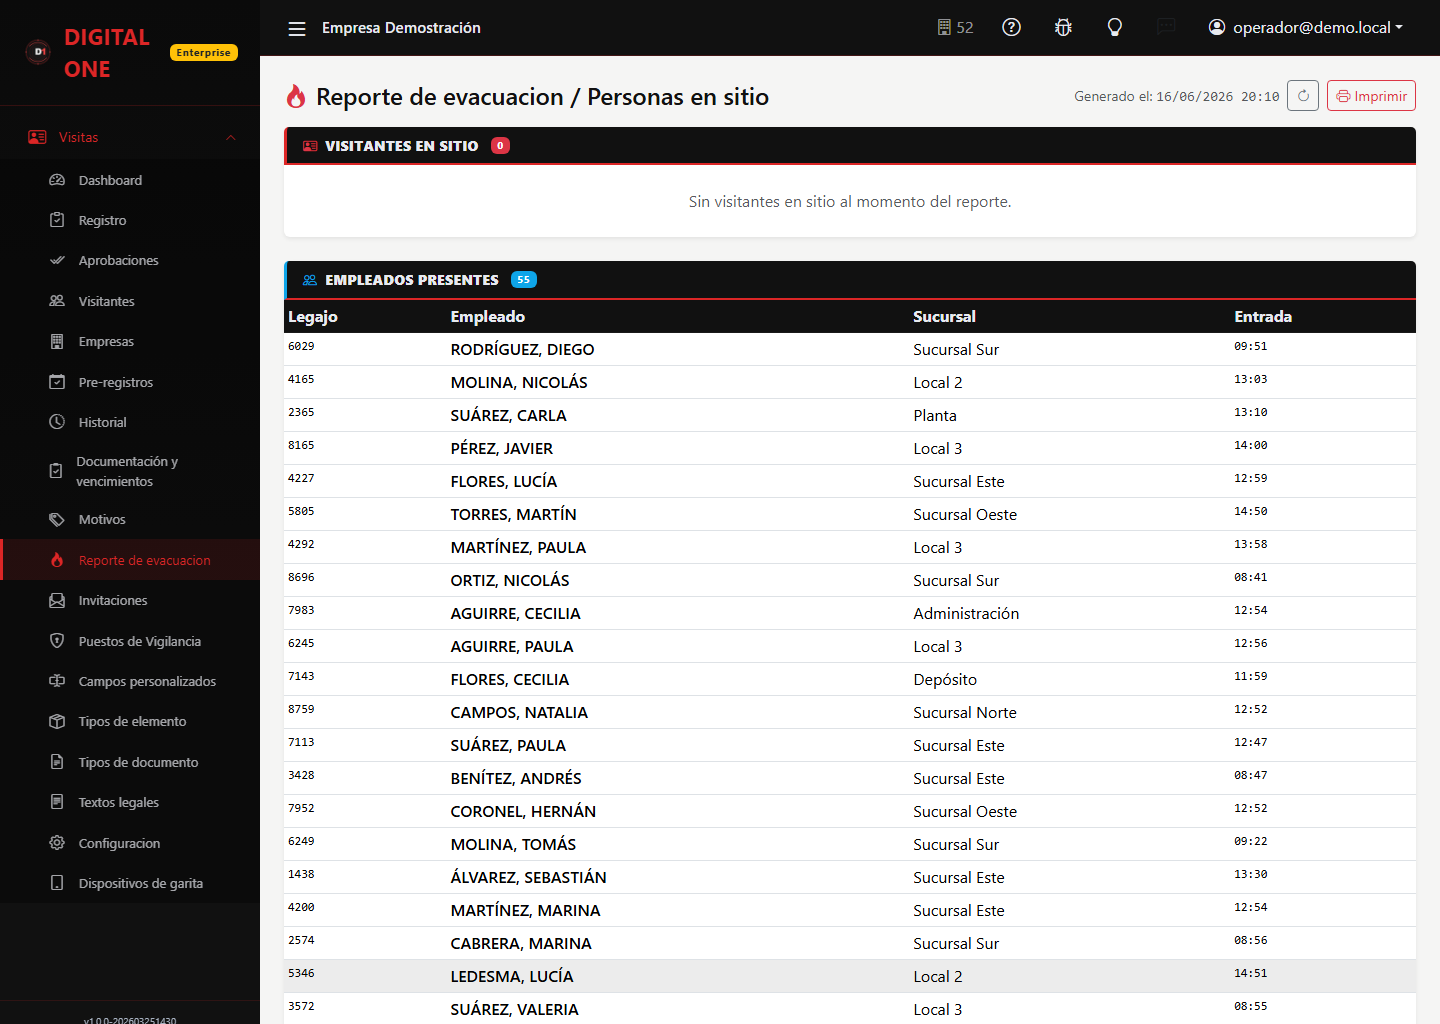Click the Textos legales document icon
Screen dimensions: 1440x1024
(x=57, y=802)
